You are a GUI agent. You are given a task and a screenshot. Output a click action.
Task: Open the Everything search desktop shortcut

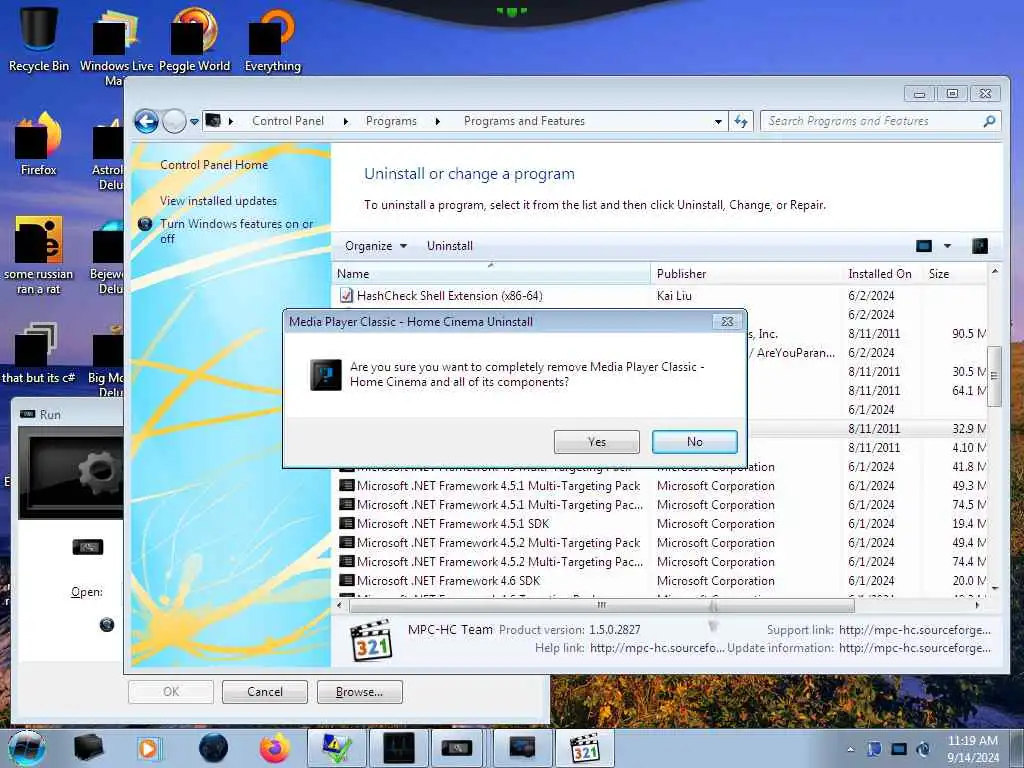(272, 38)
